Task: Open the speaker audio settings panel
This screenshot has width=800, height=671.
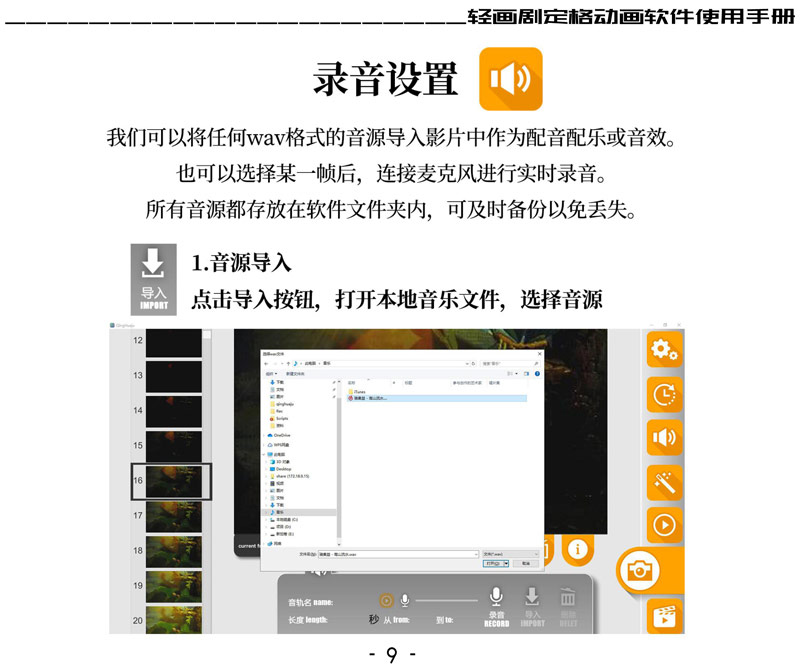Action: (664, 437)
